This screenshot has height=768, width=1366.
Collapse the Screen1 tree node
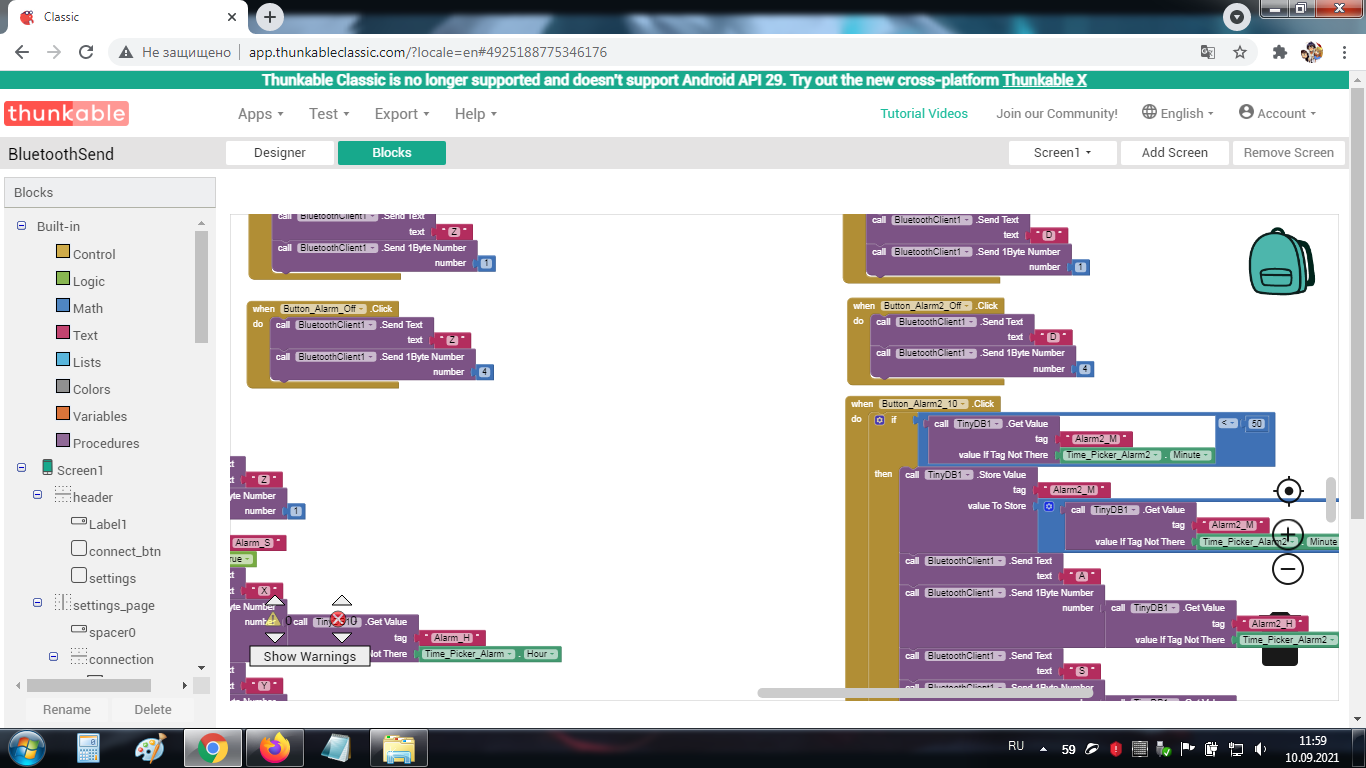tap(22, 469)
